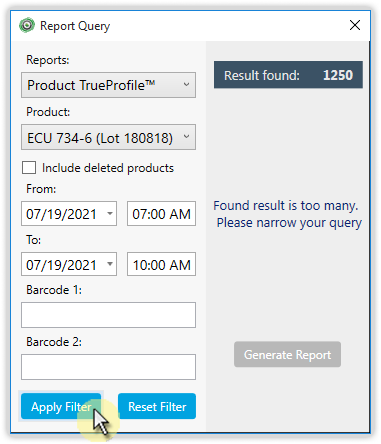Close the Report Query dialog
Image resolution: width=381 pixels, height=444 pixels.
coord(355,25)
